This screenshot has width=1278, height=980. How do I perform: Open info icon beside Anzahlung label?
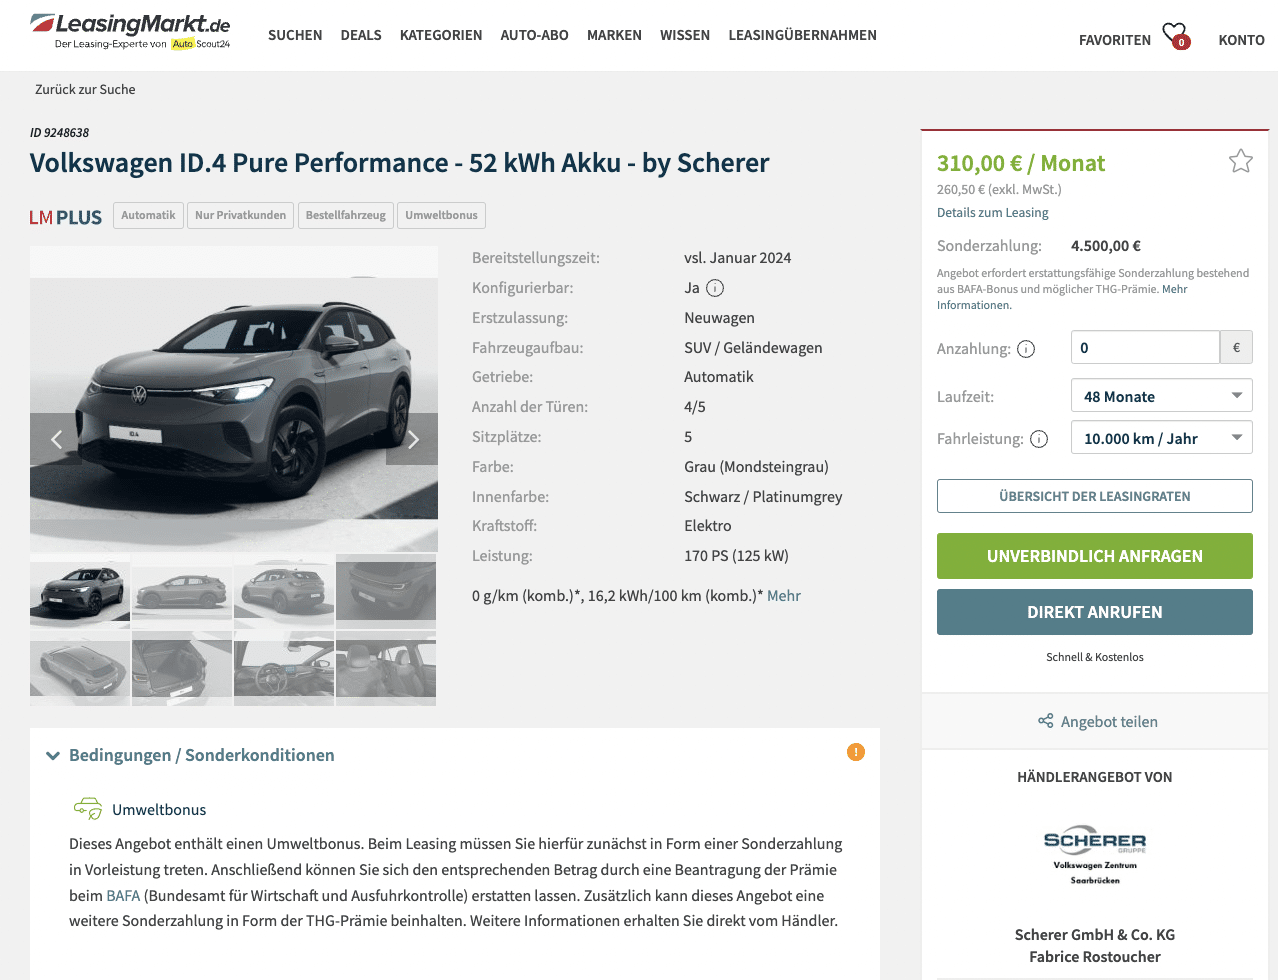tap(1026, 349)
